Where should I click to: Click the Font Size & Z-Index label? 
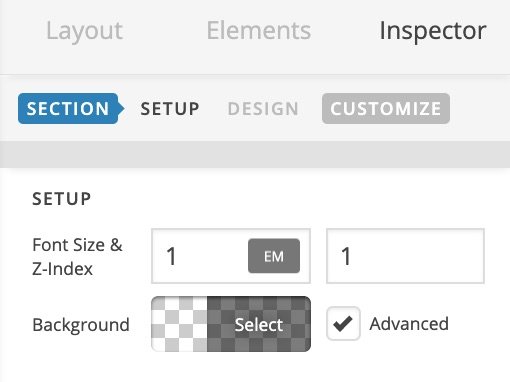tap(77, 257)
